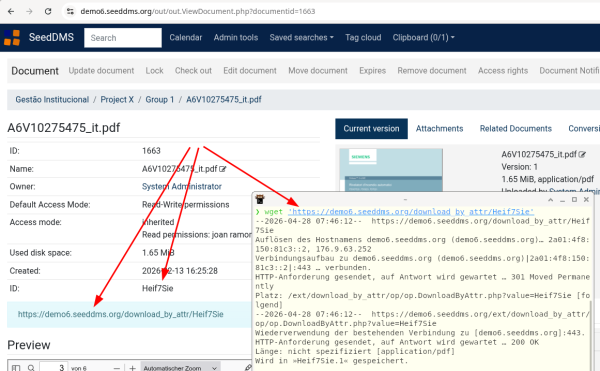Open the Tag cloud page
Viewport: 600px width, 371px height.
click(x=363, y=37)
